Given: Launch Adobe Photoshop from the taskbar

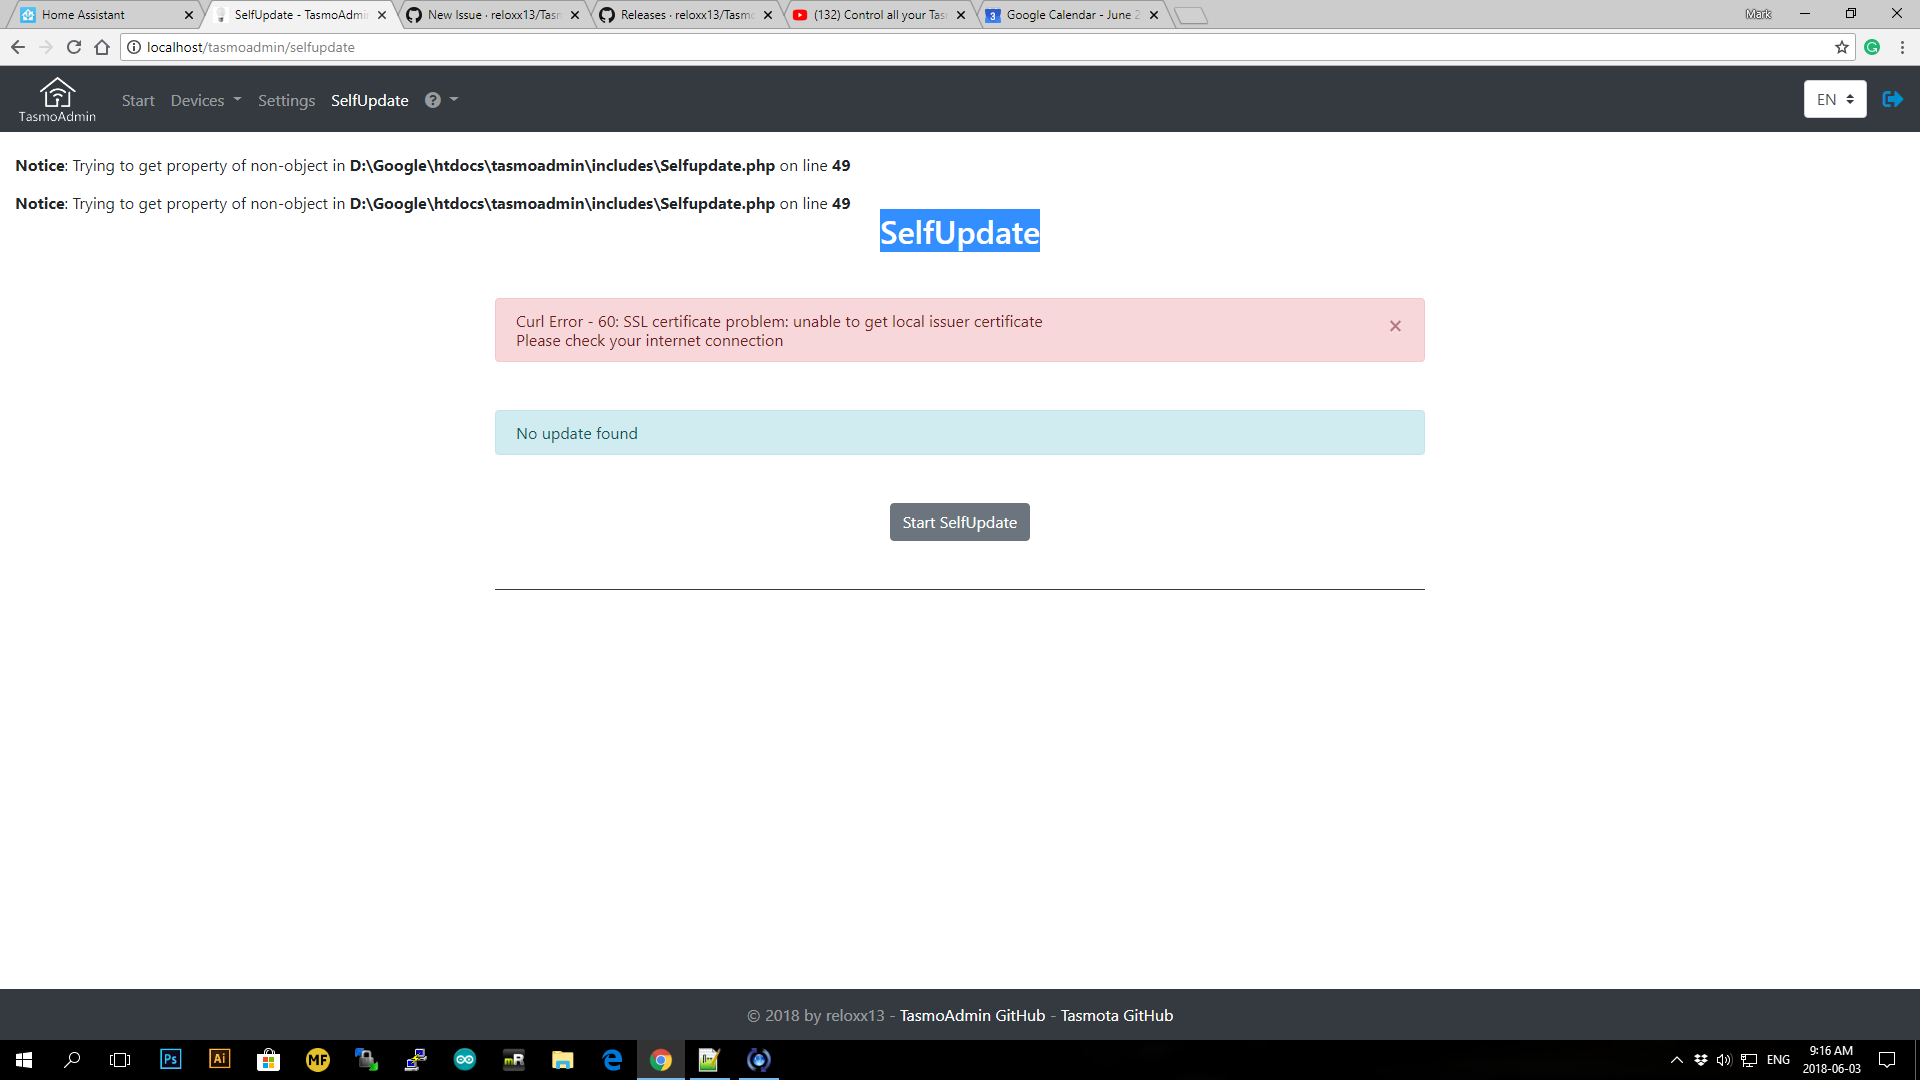Looking at the screenshot, I should [x=170, y=1060].
